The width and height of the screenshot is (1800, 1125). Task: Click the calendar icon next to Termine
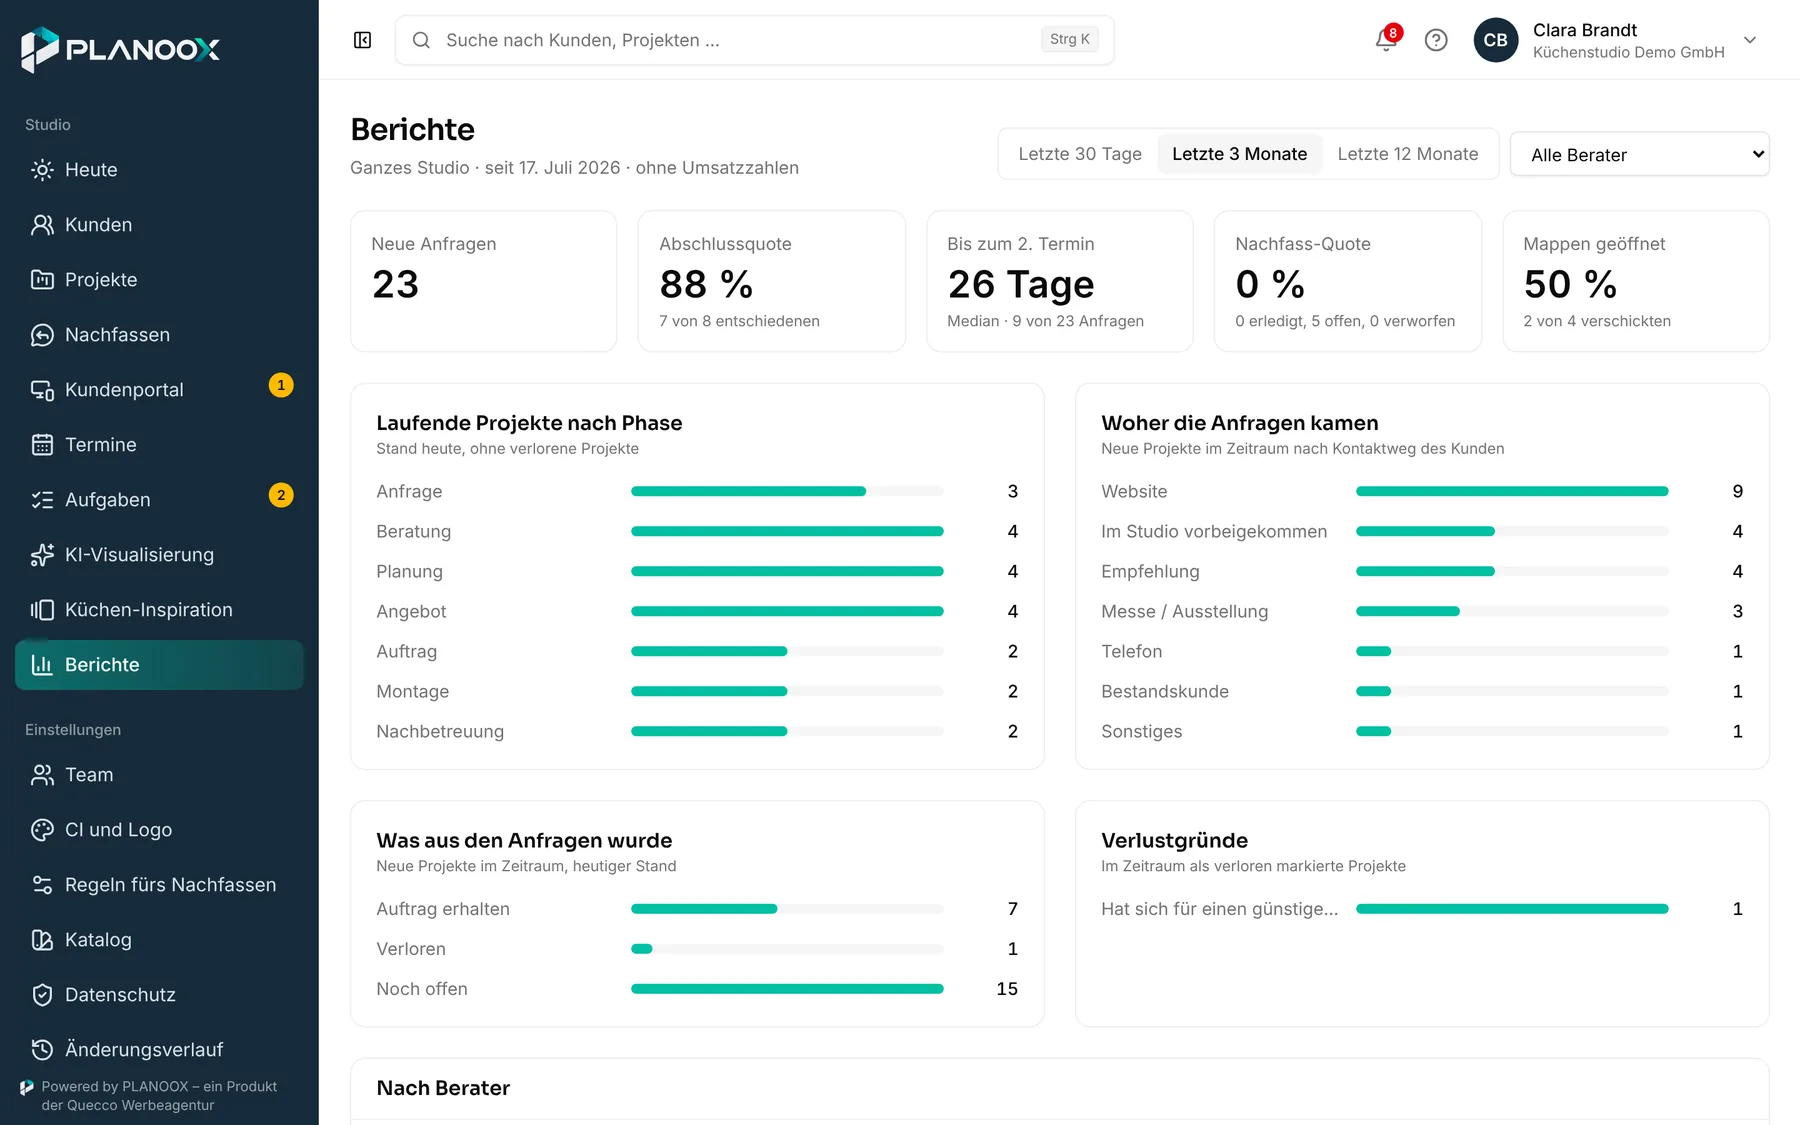tap(42, 445)
